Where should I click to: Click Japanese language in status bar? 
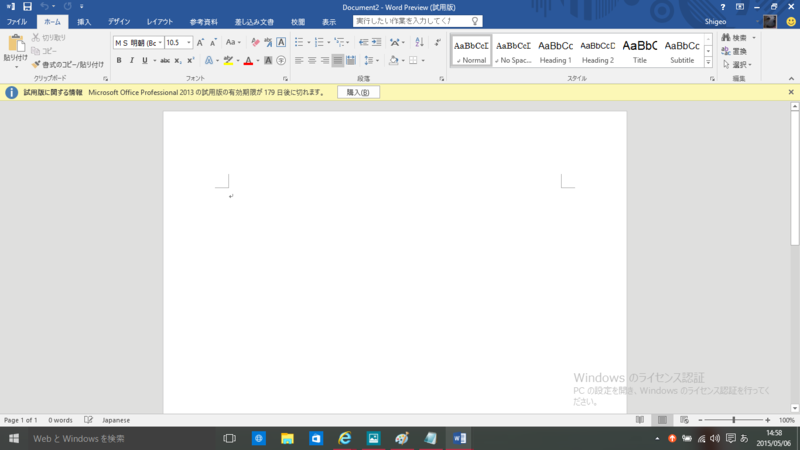[116, 420]
